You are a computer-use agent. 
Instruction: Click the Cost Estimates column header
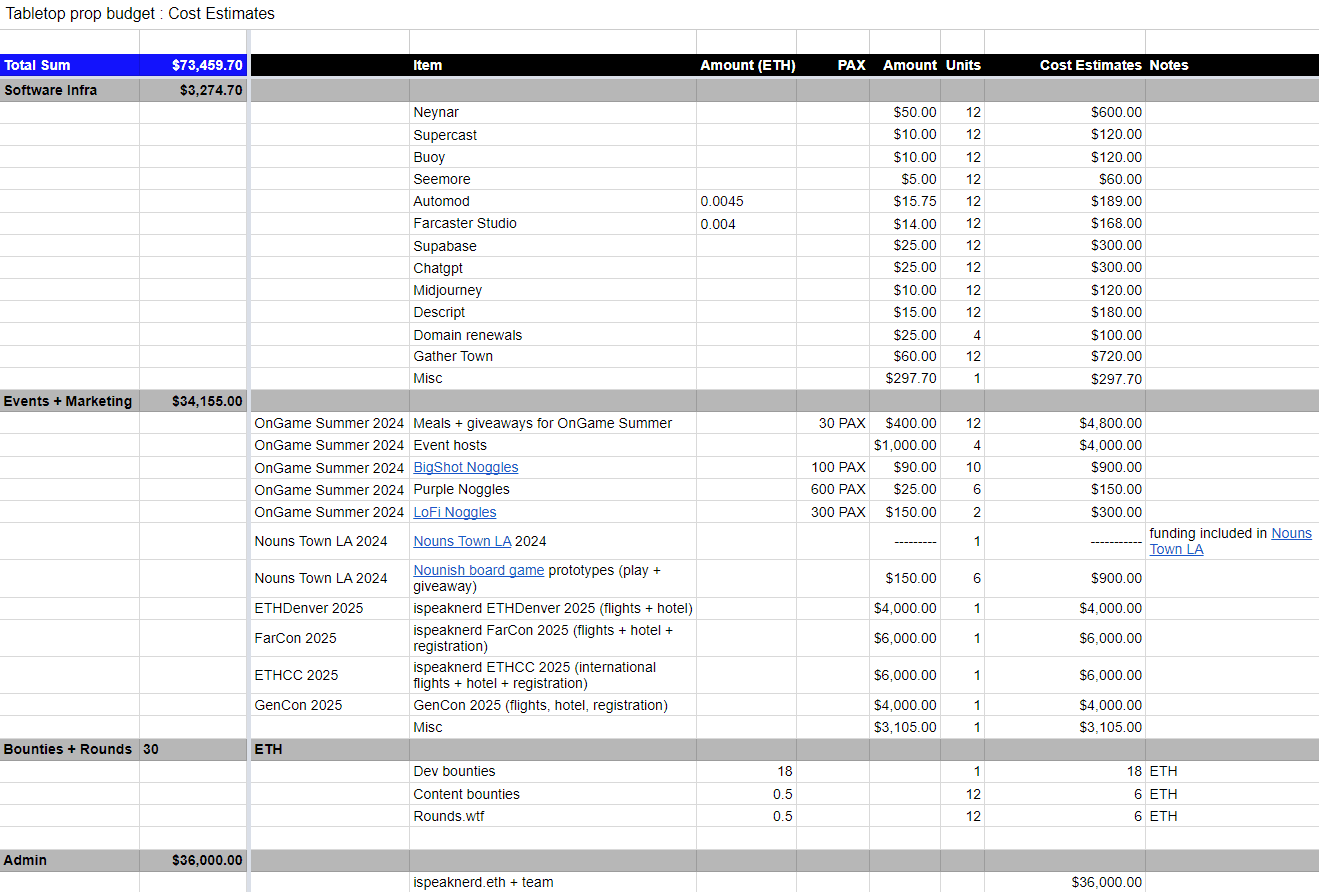pos(1089,65)
